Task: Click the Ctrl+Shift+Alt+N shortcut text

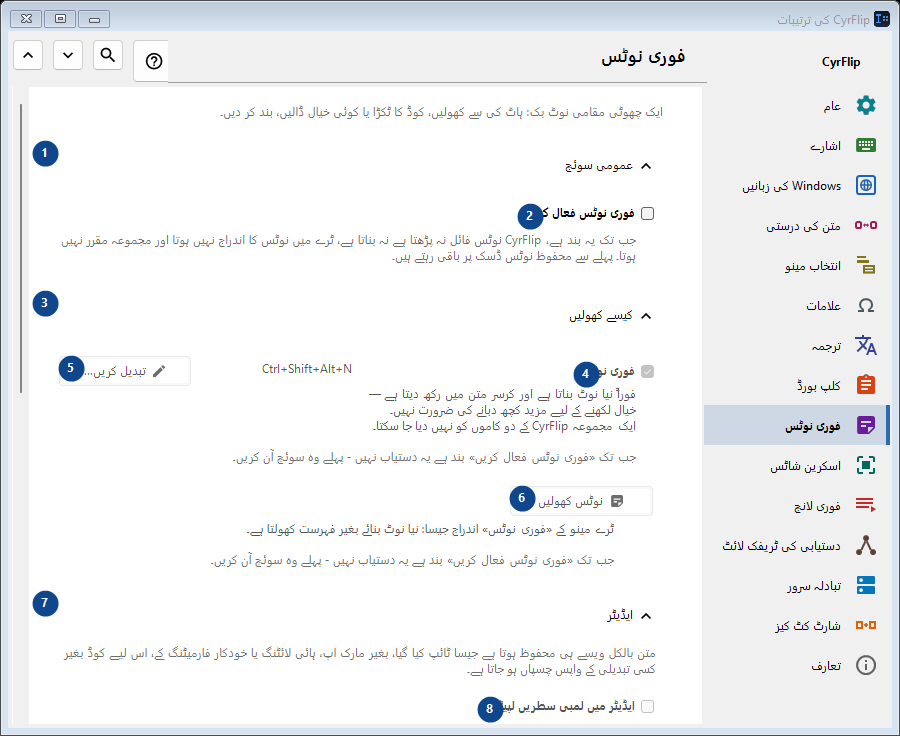Action: 307,369
